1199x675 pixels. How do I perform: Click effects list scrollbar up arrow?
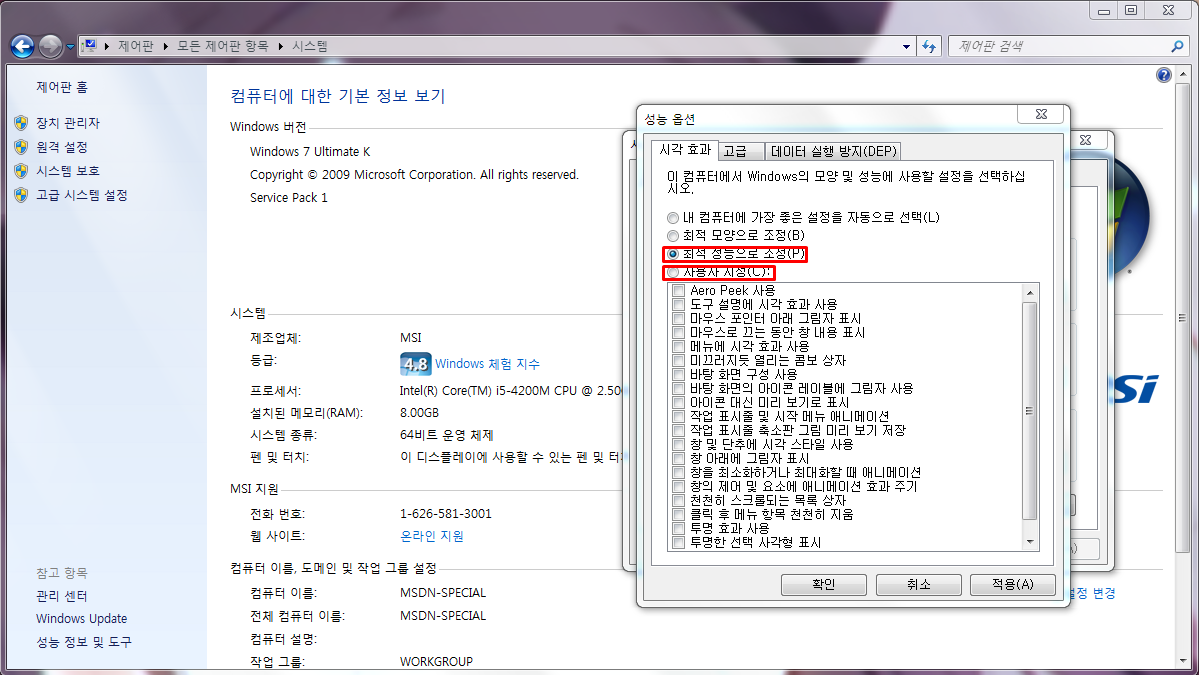(x=1030, y=293)
